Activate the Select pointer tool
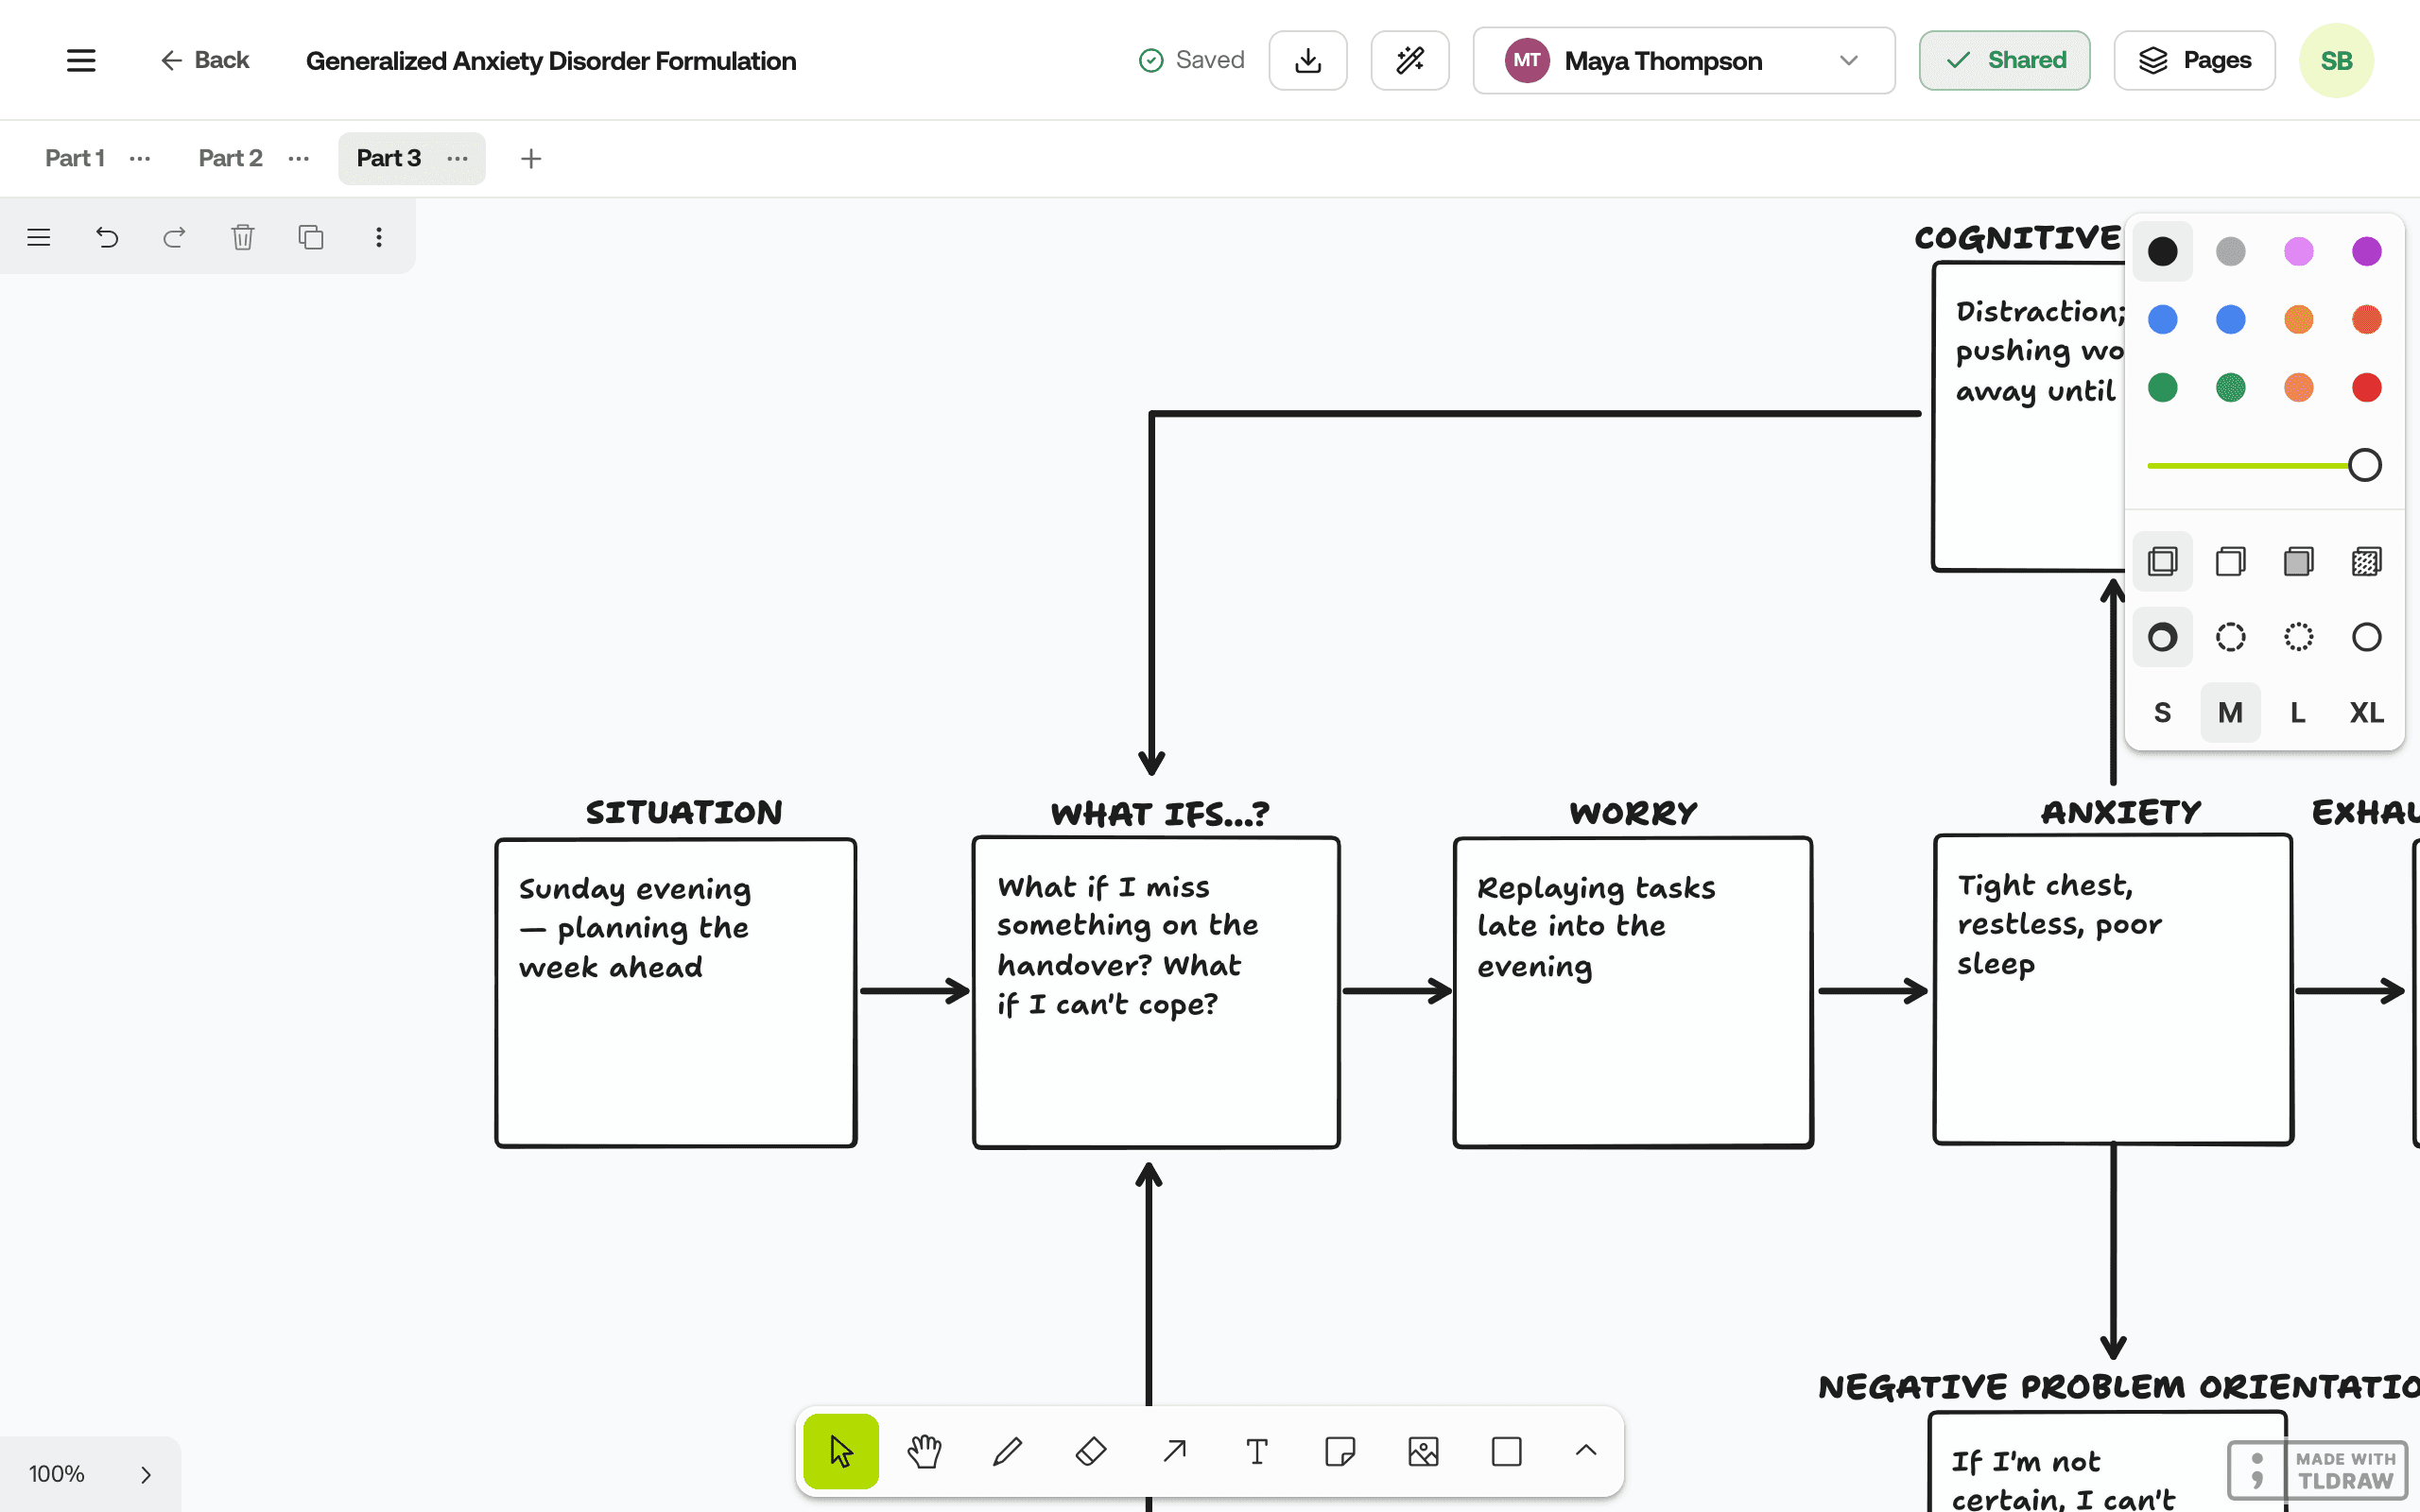 (841, 1451)
